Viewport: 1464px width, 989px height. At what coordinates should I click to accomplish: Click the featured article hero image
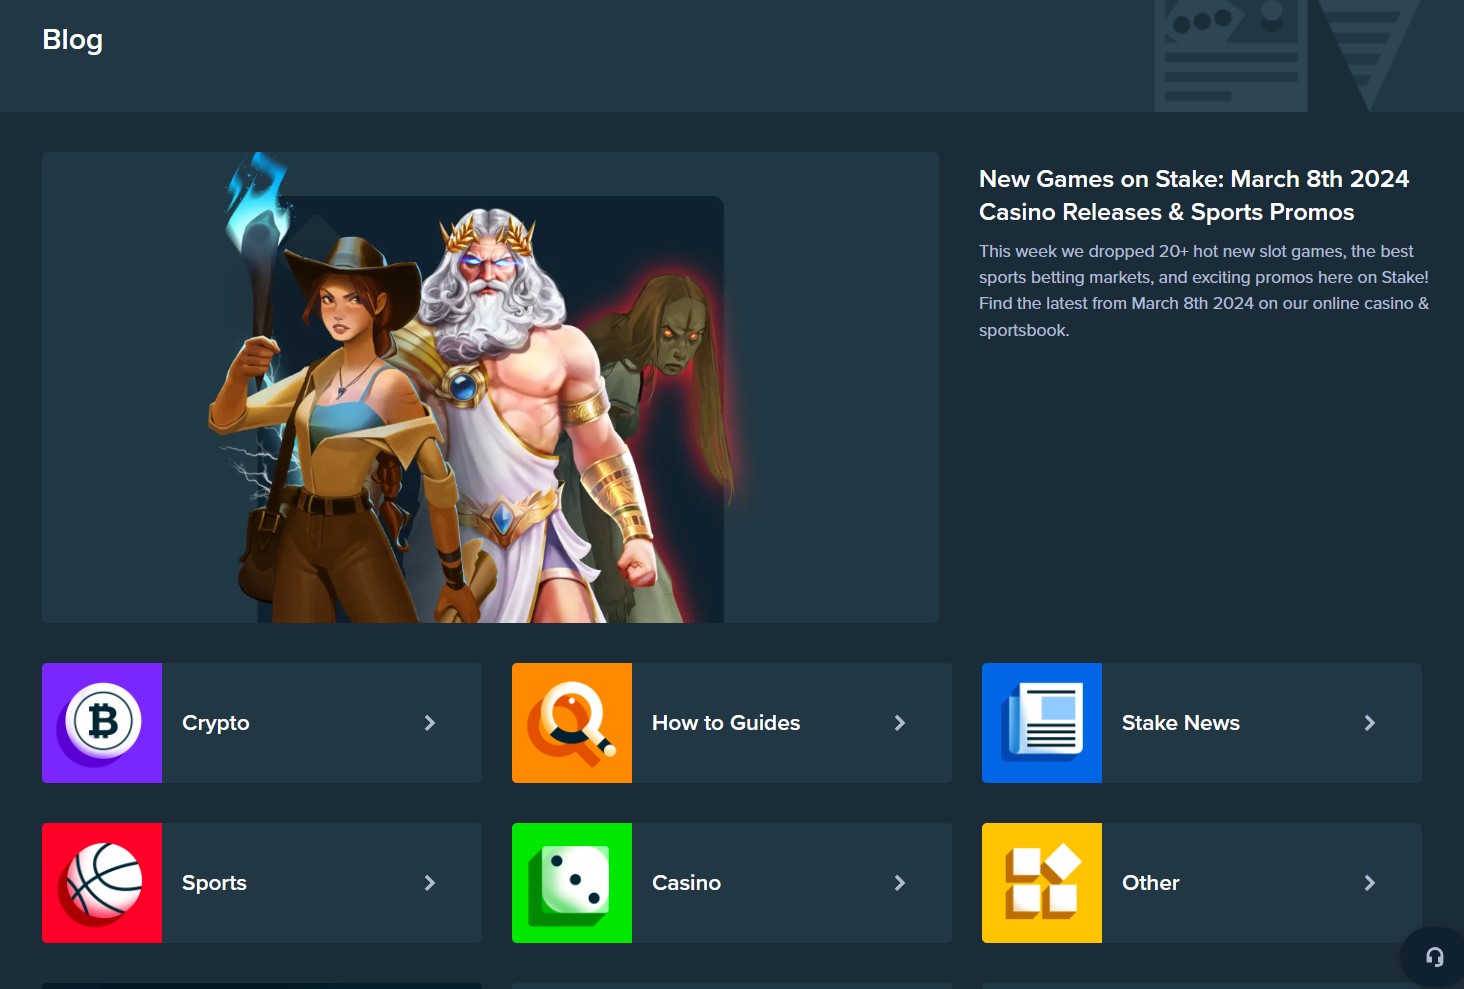click(490, 387)
